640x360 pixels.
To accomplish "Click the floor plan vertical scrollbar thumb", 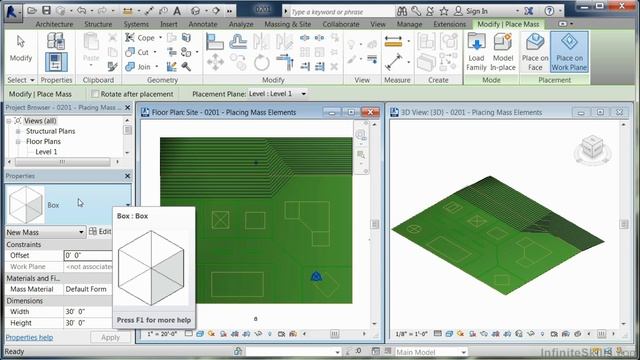I will point(375,224).
